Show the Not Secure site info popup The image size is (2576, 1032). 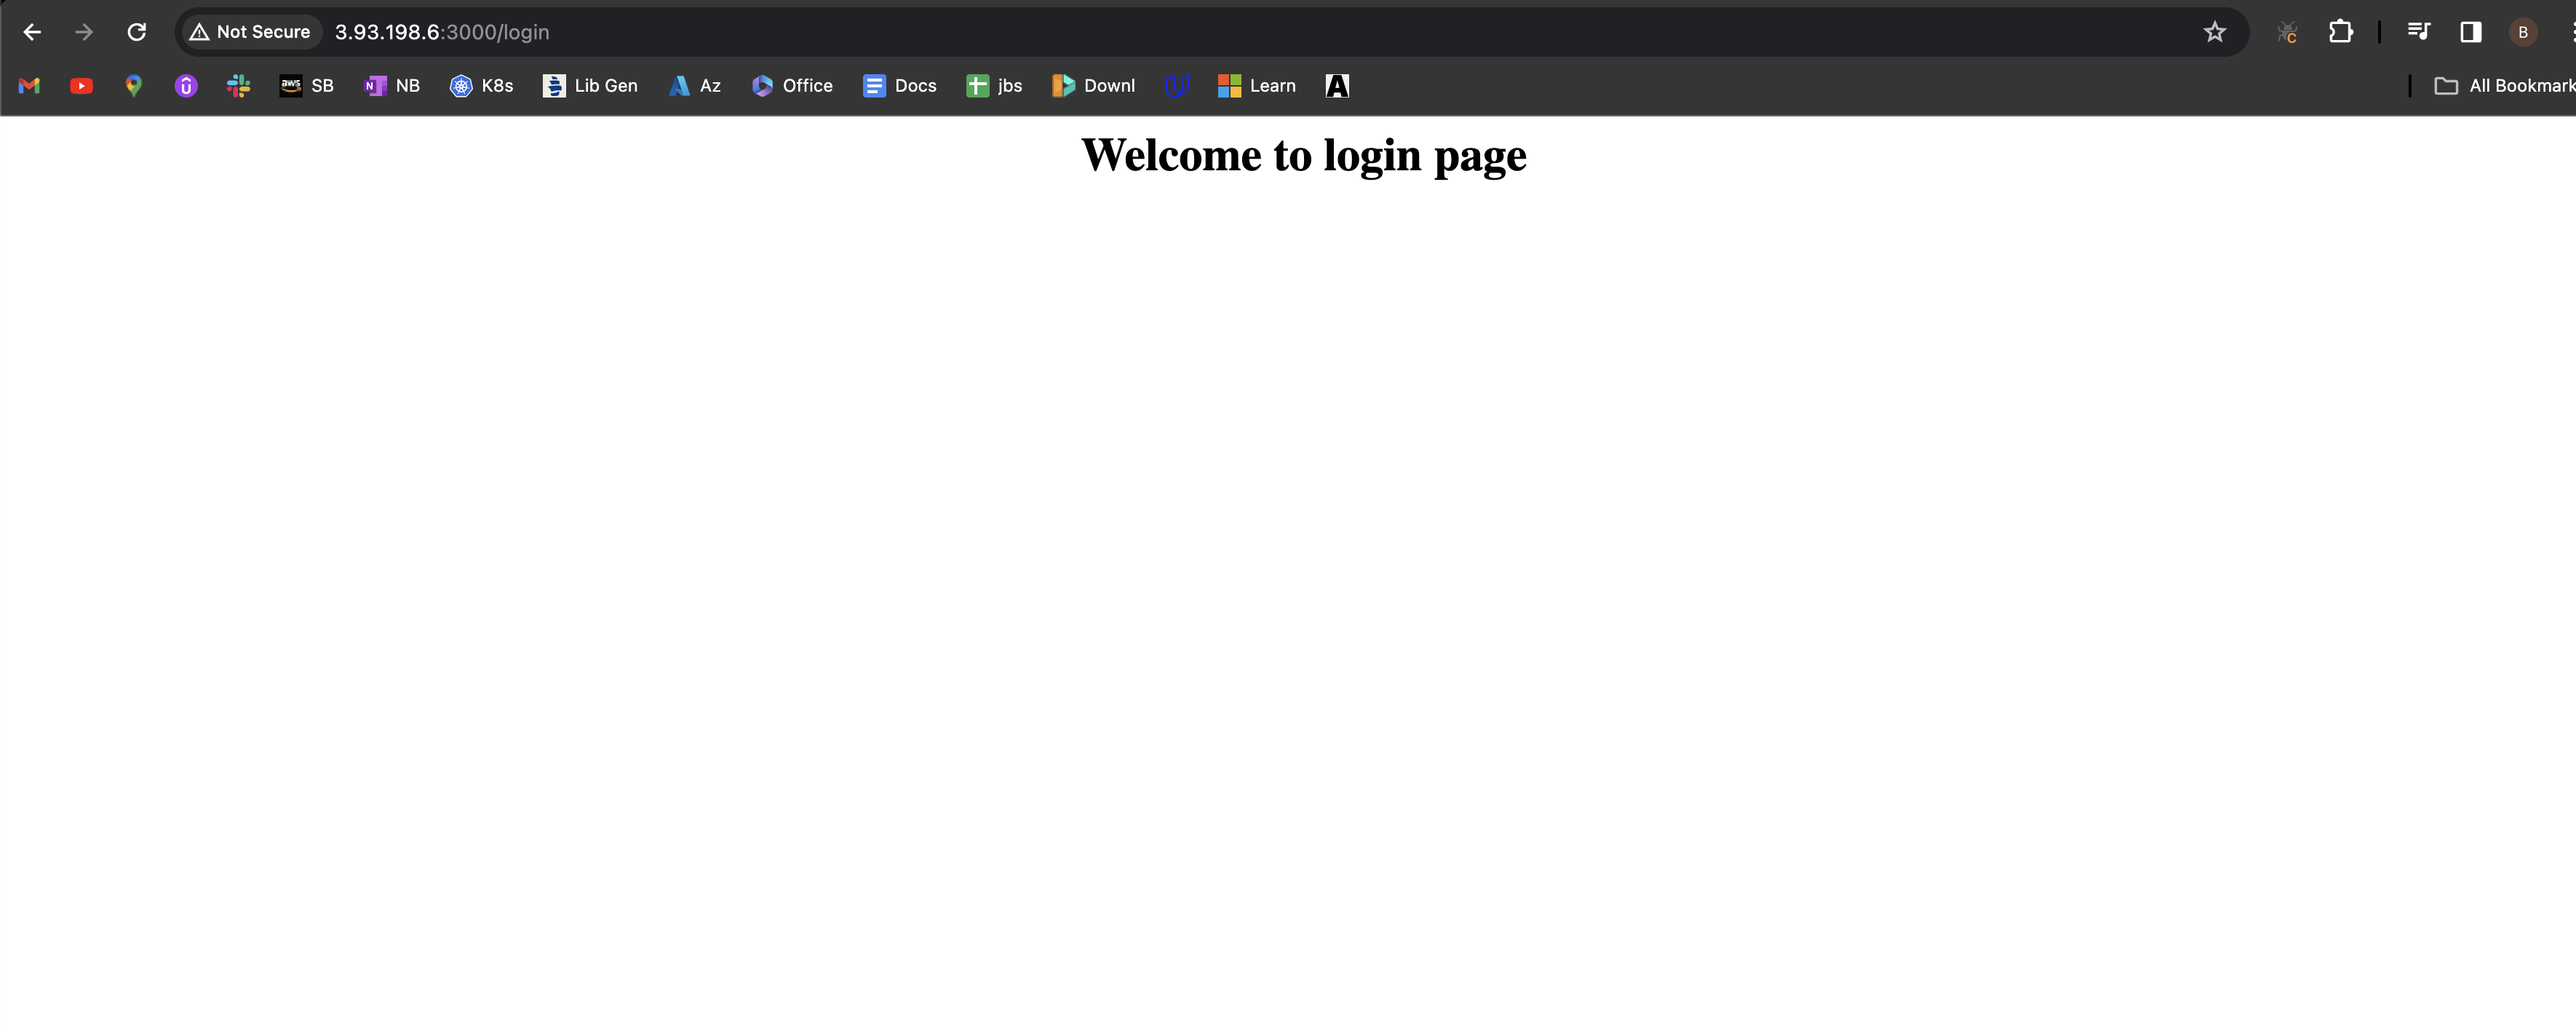click(250, 32)
